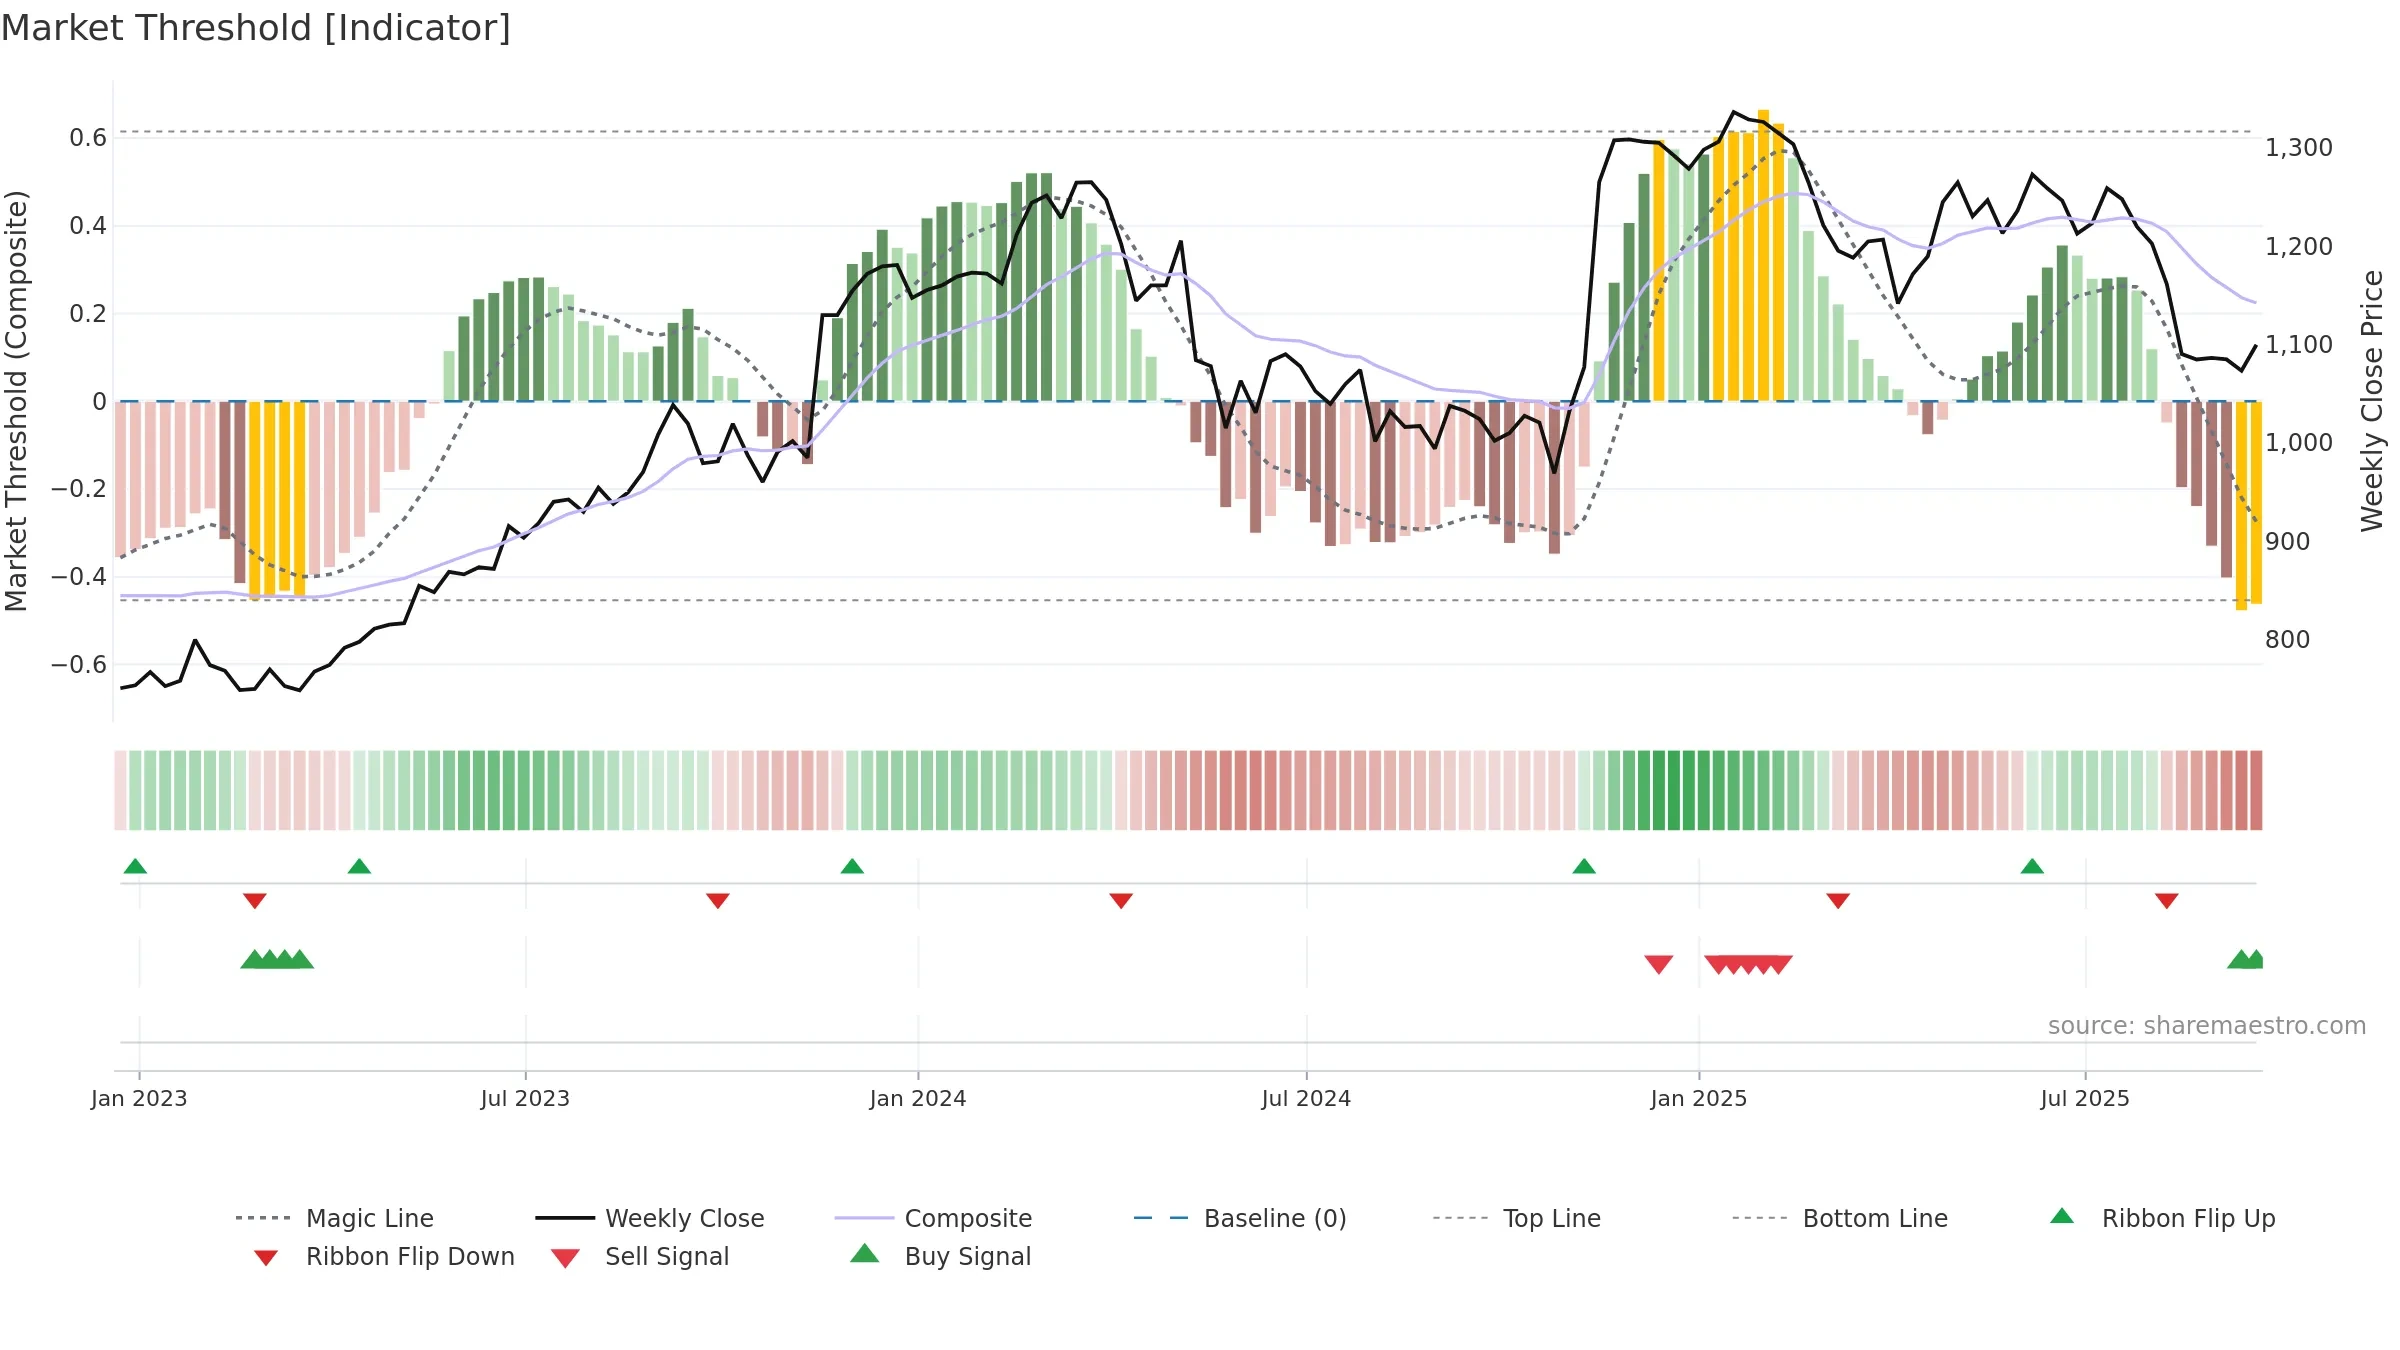Toggle the Magic Line legend entry
This screenshot has width=2400, height=1350.
pos(335,1218)
